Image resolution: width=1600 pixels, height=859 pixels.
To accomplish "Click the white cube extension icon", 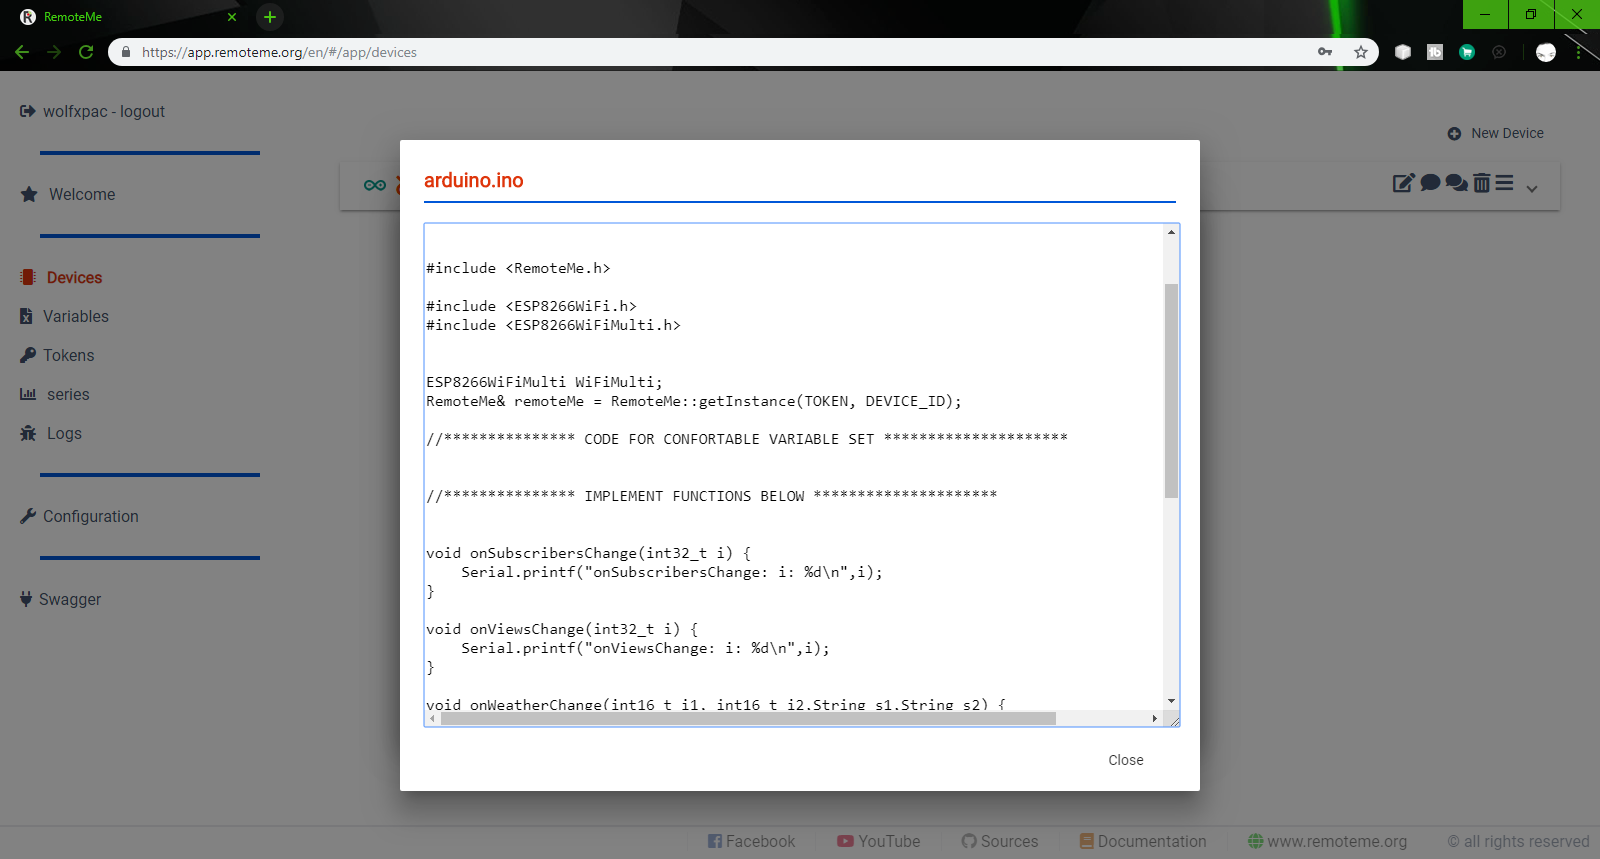I will pyautogui.click(x=1403, y=52).
